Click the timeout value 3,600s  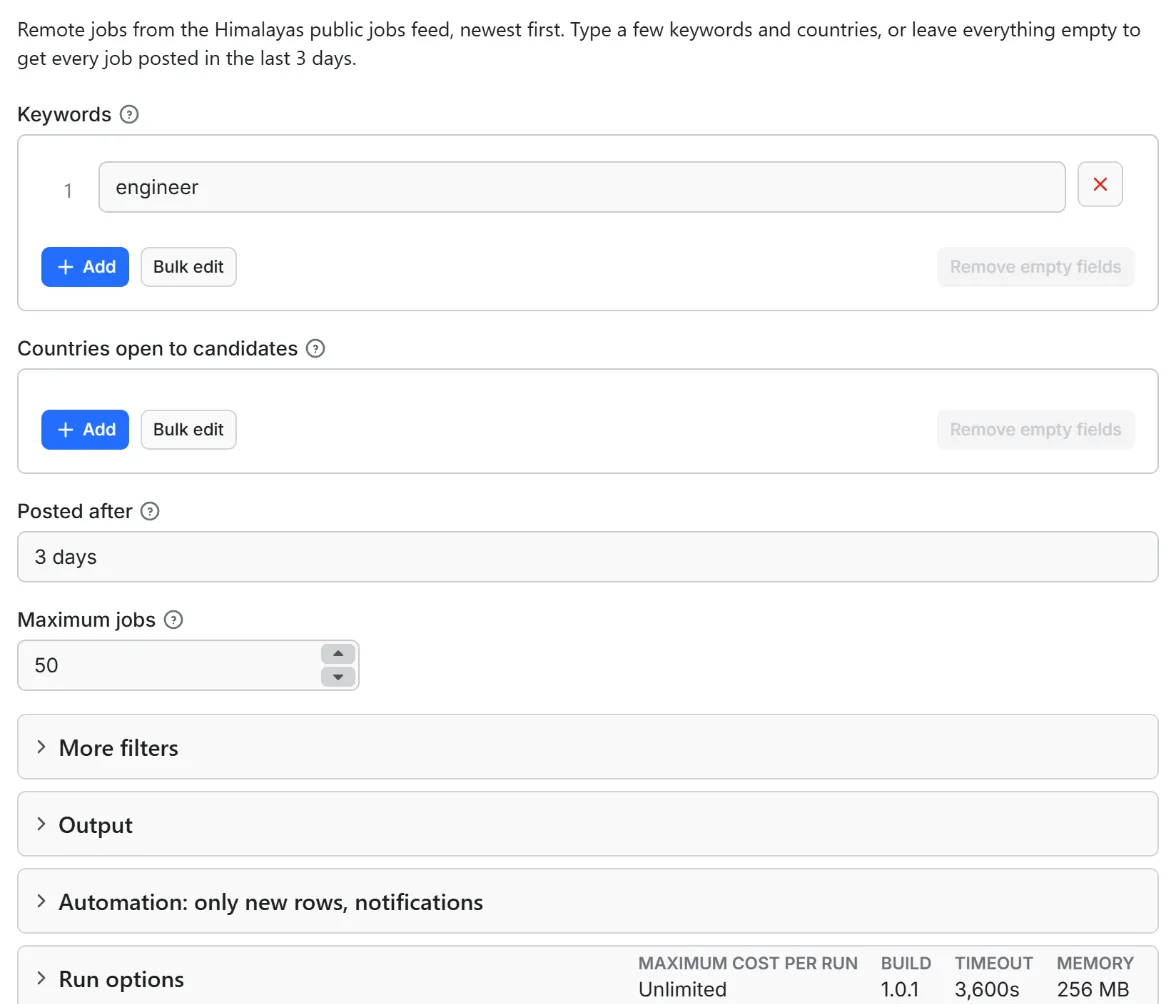pos(987,990)
